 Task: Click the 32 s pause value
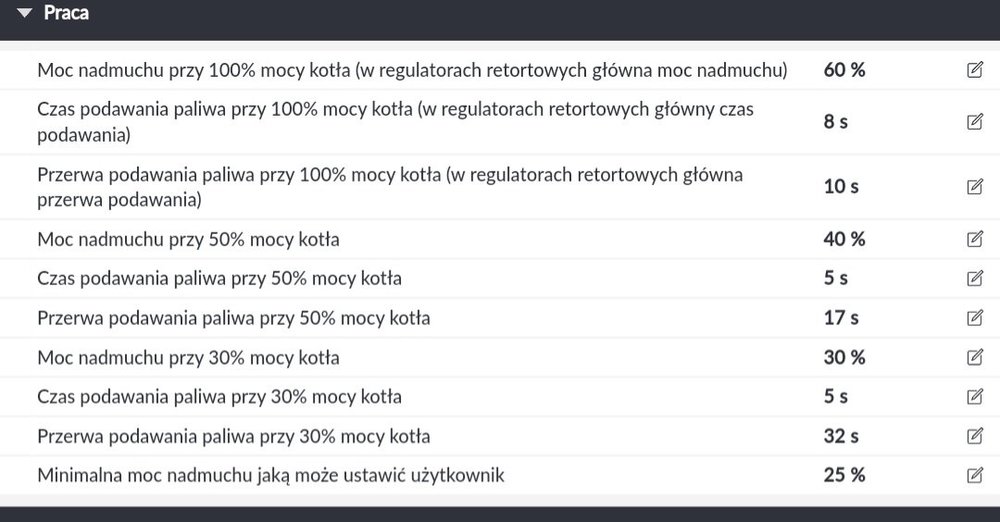841,436
